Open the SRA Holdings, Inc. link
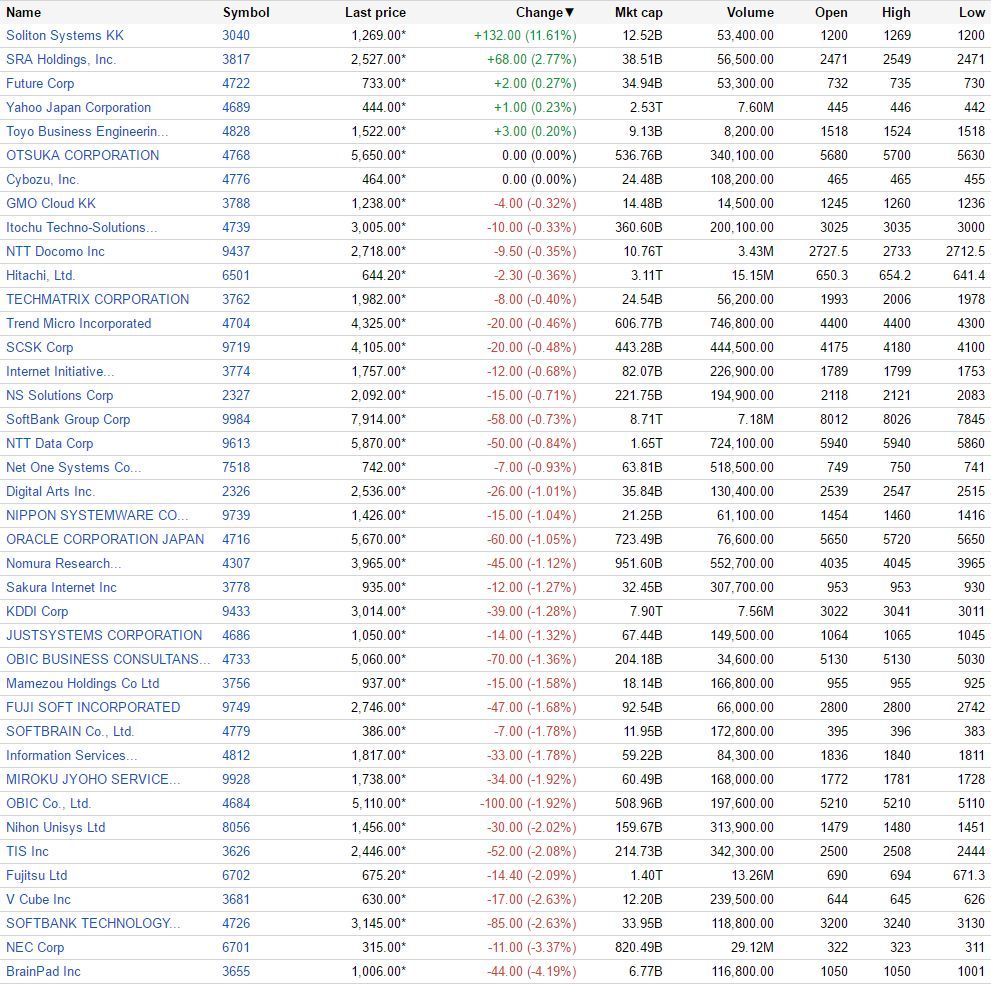991x985 pixels. coord(61,59)
